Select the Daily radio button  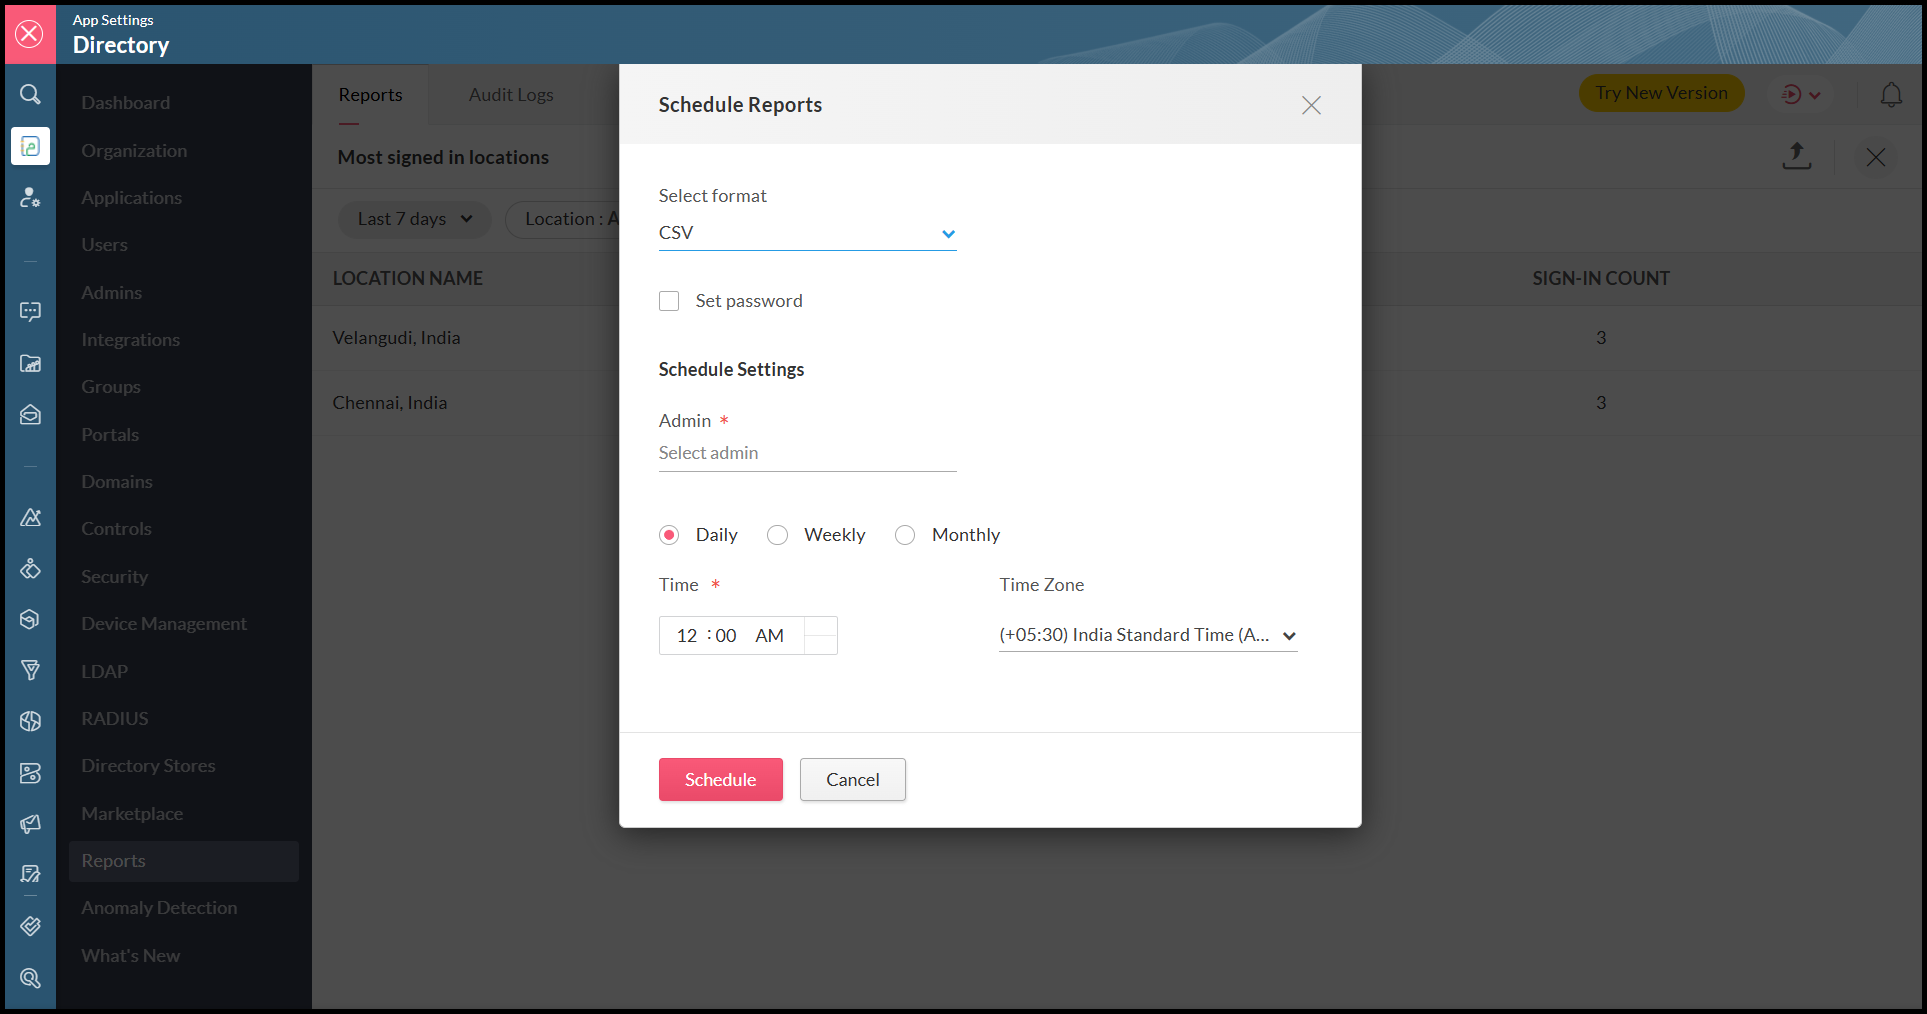pyautogui.click(x=669, y=535)
